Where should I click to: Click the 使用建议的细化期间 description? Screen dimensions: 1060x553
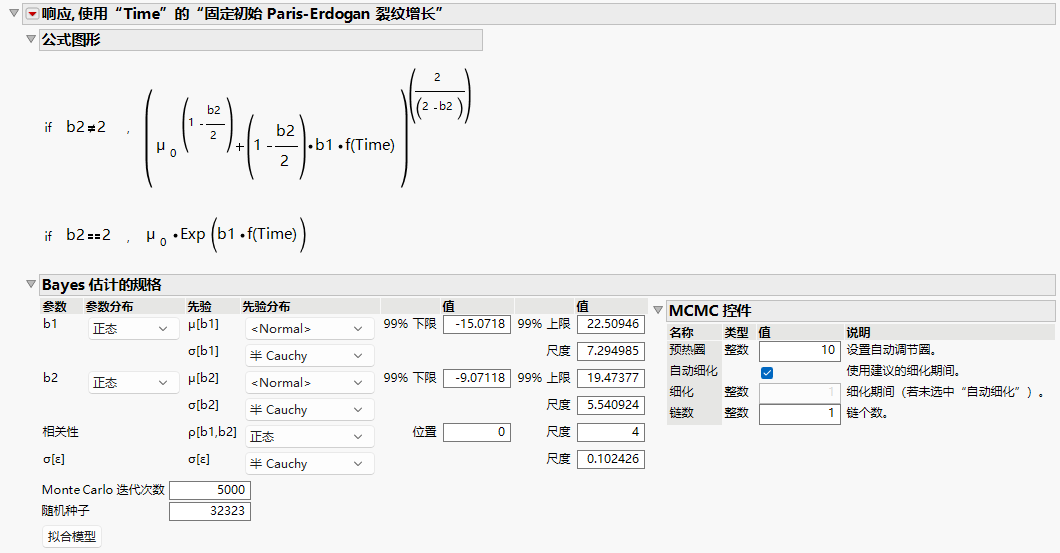[903, 371]
